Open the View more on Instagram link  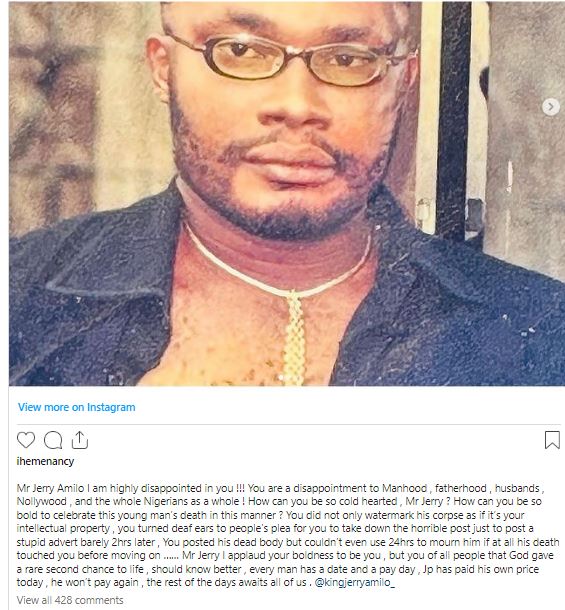[77, 407]
